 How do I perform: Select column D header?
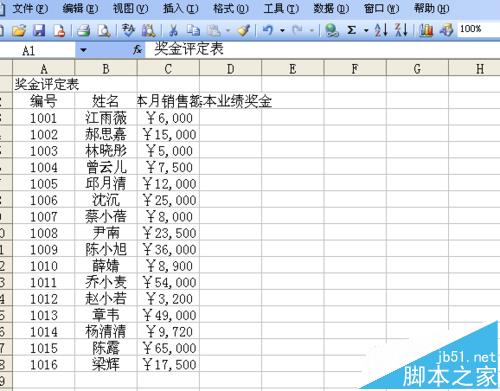tap(231, 68)
